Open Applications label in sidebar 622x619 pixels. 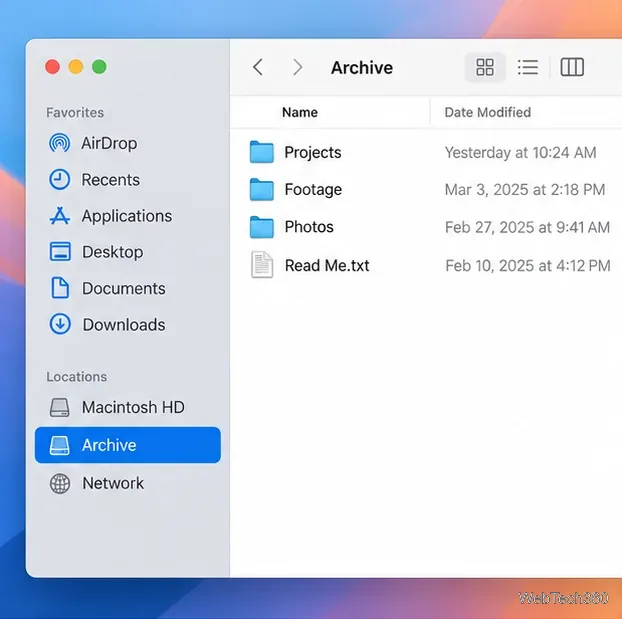[x=127, y=216]
